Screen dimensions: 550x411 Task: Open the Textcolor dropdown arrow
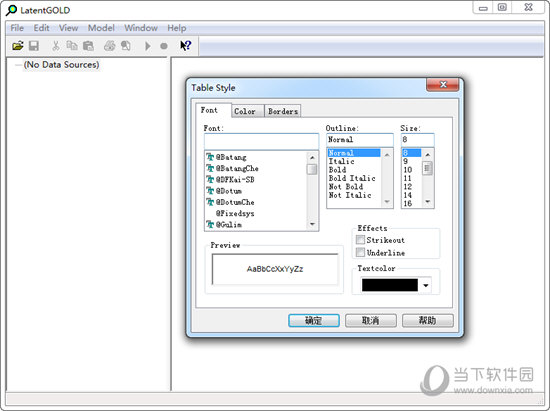[x=425, y=285]
